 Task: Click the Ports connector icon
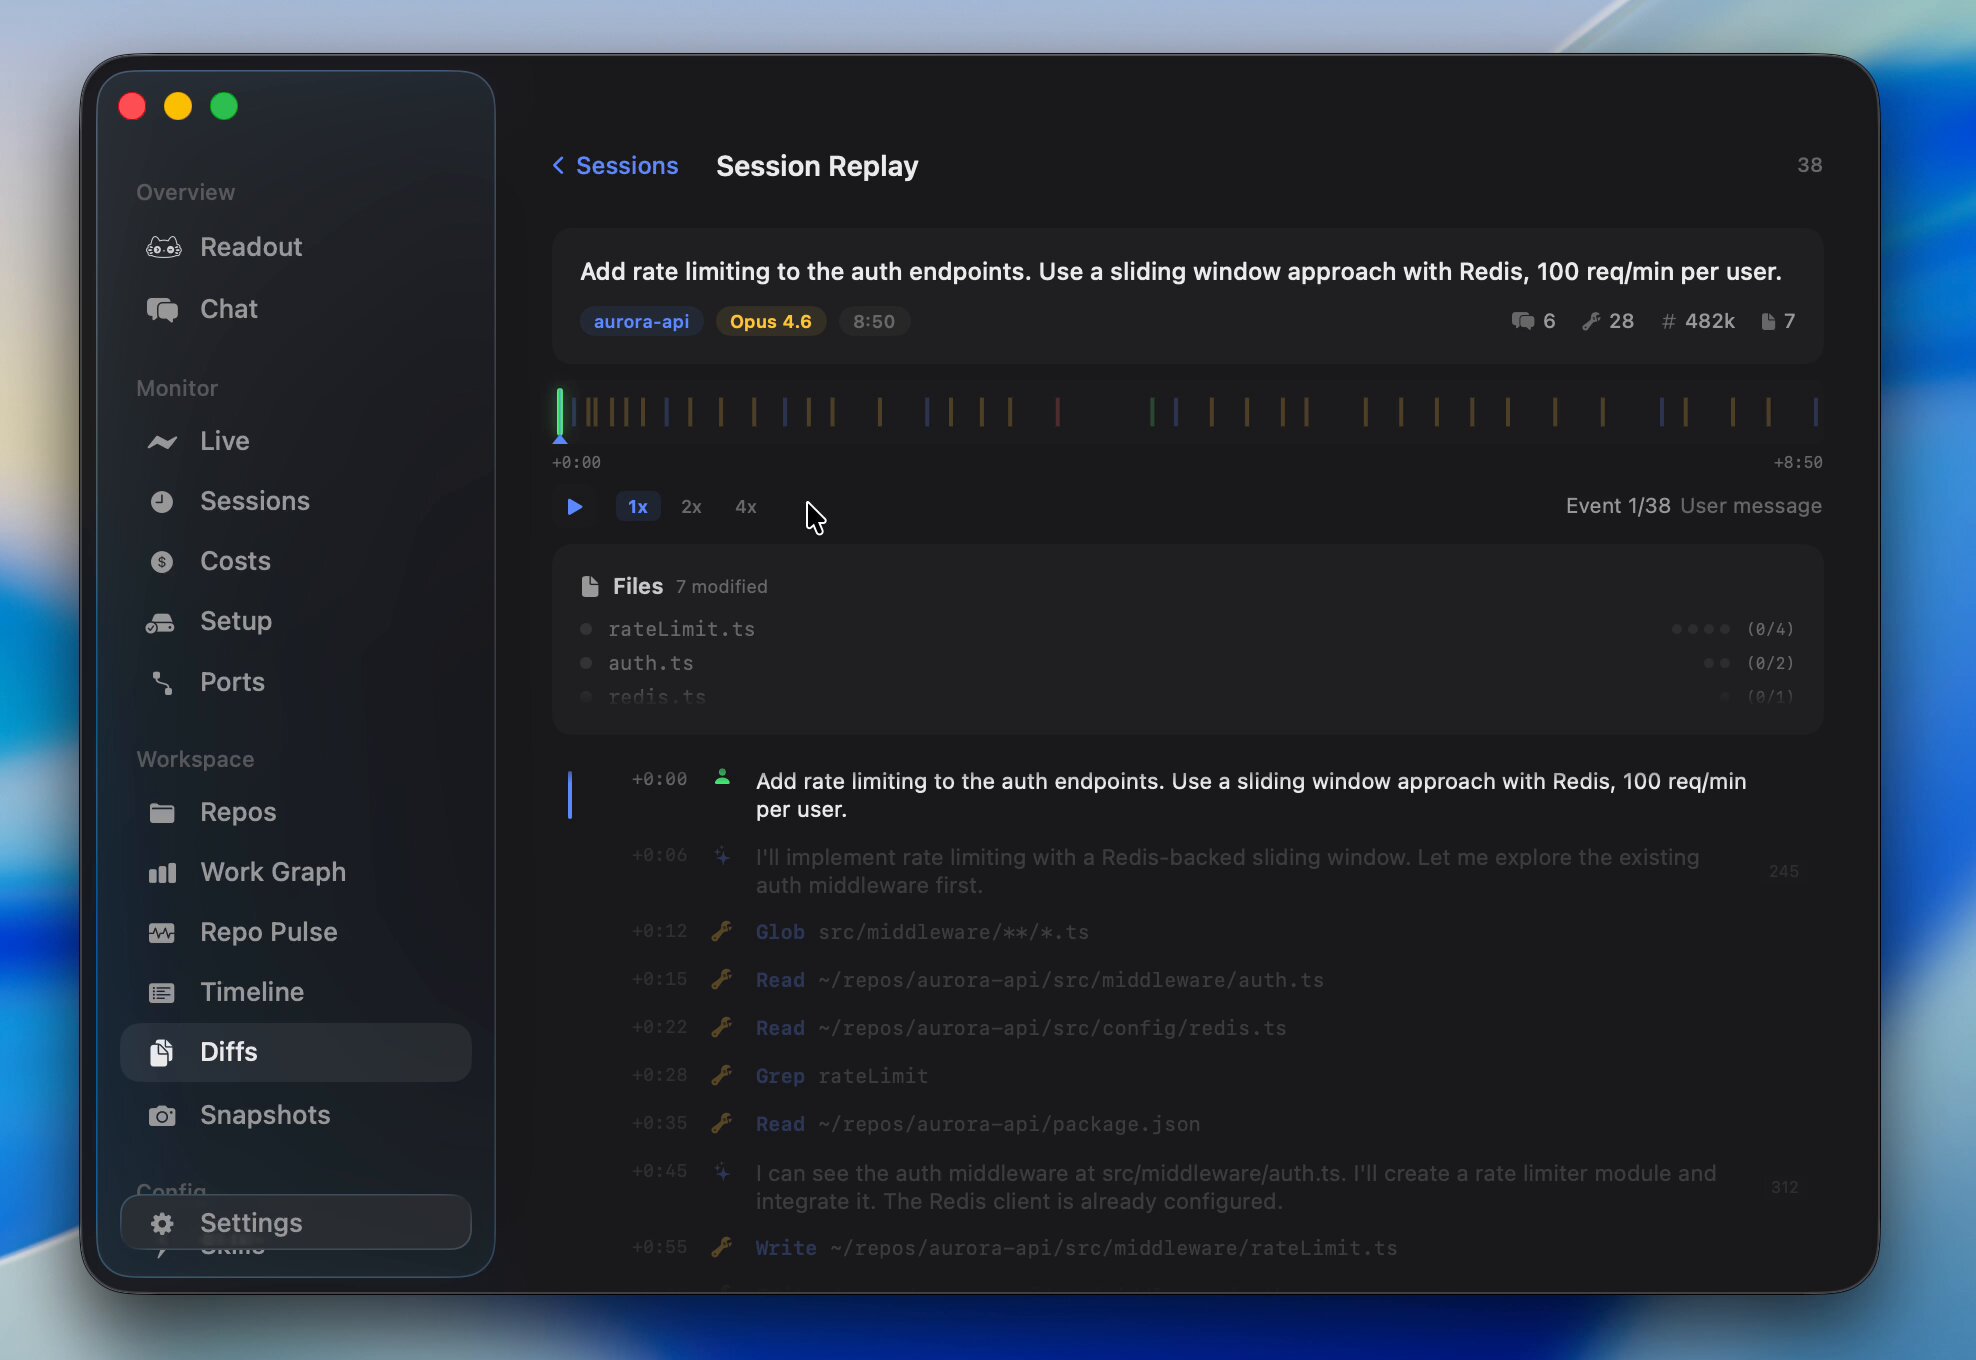click(x=162, y=683)
